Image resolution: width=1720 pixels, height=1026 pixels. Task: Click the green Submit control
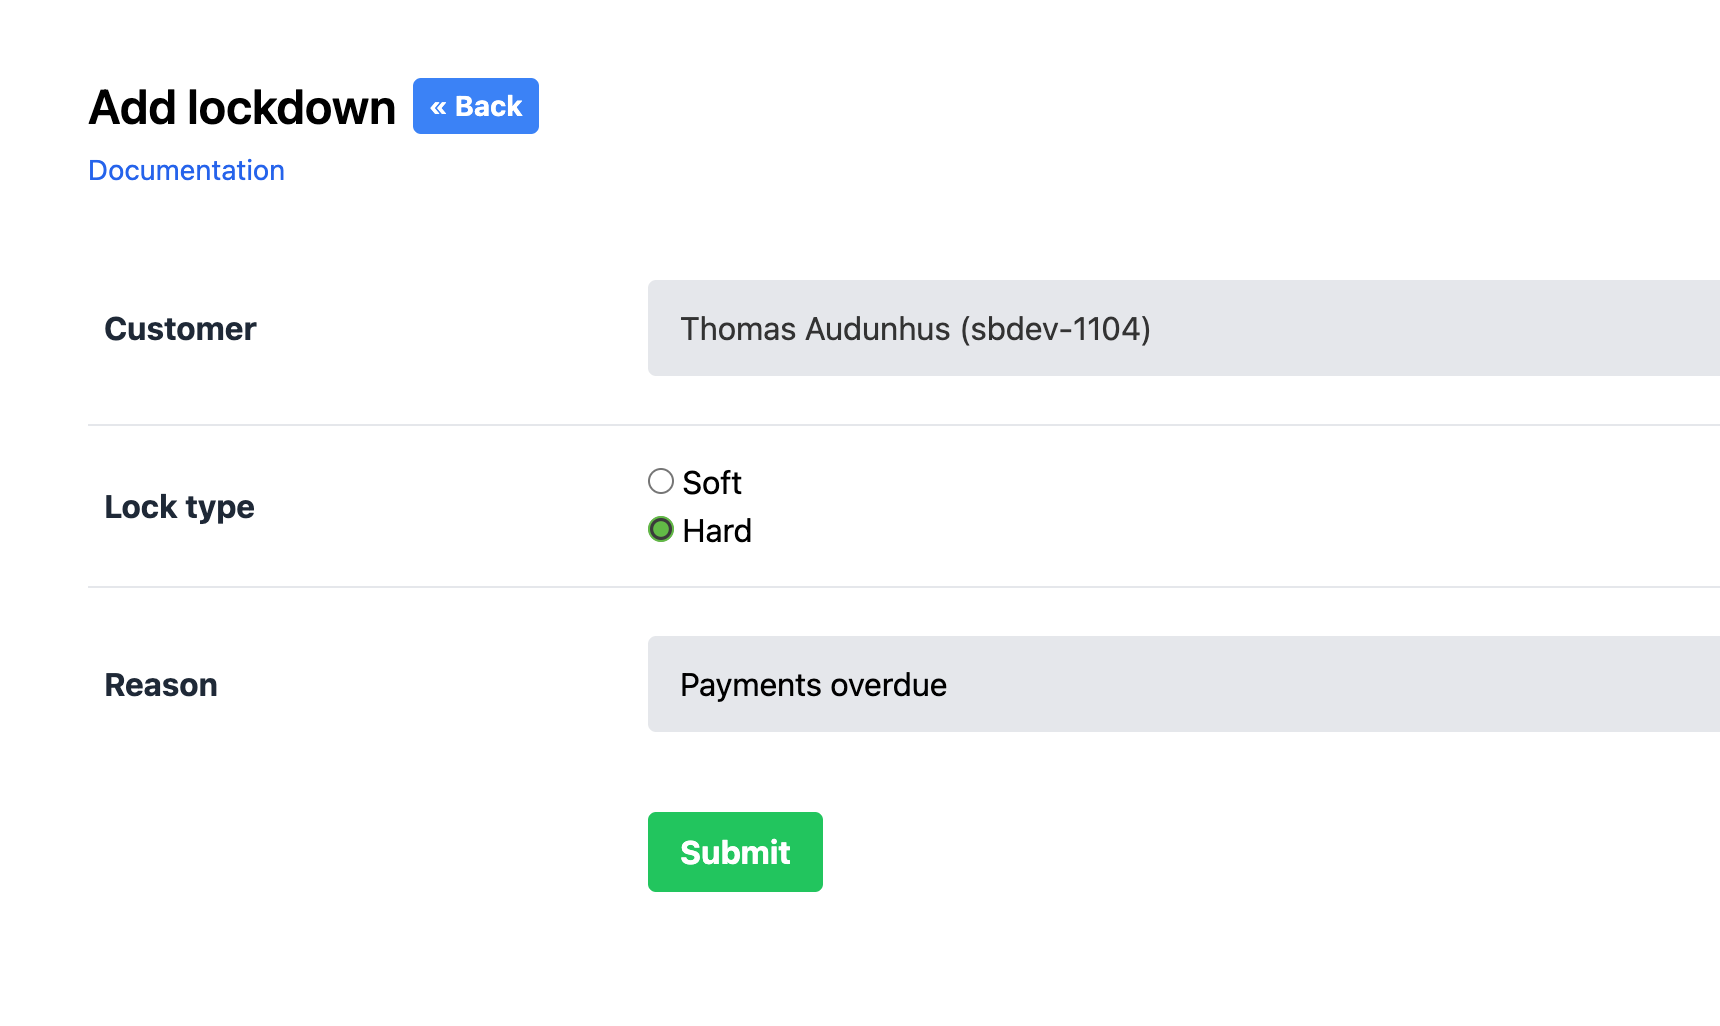(734, 851)
